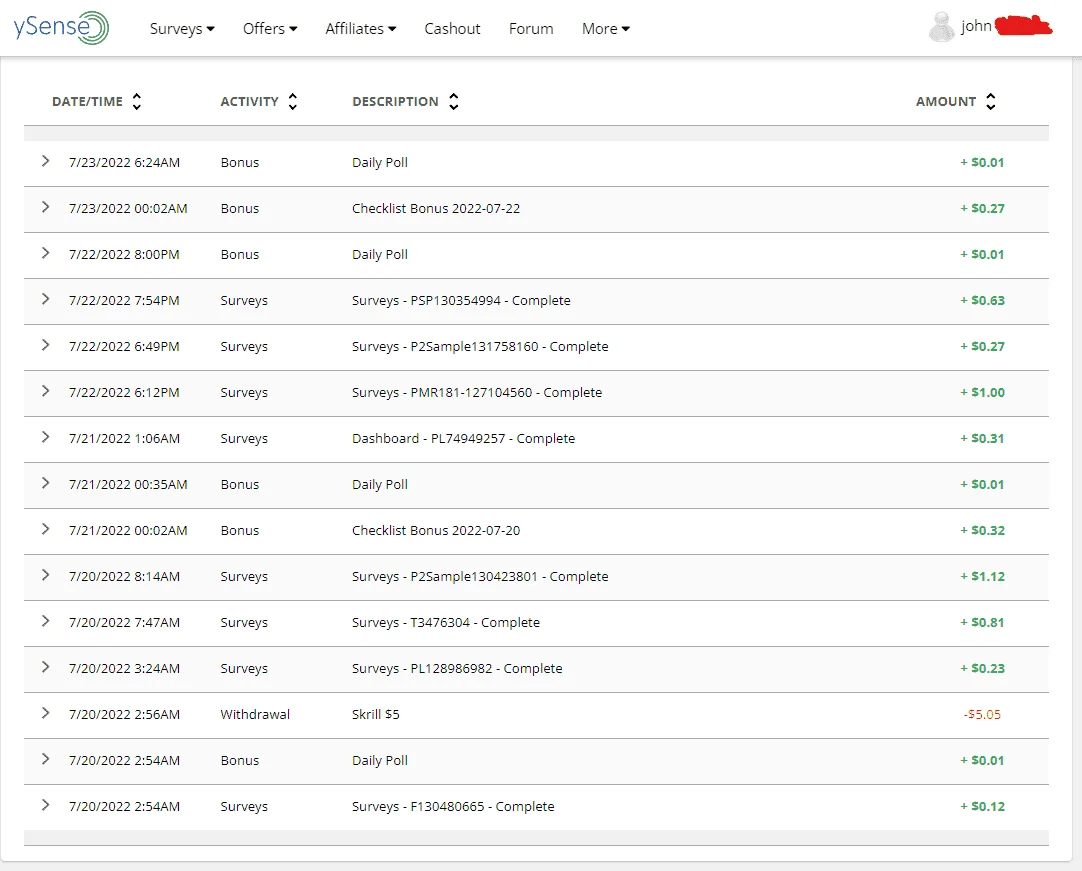Click the 7/21/2022 1:06AM timestamp

click(x=124, y=438)
